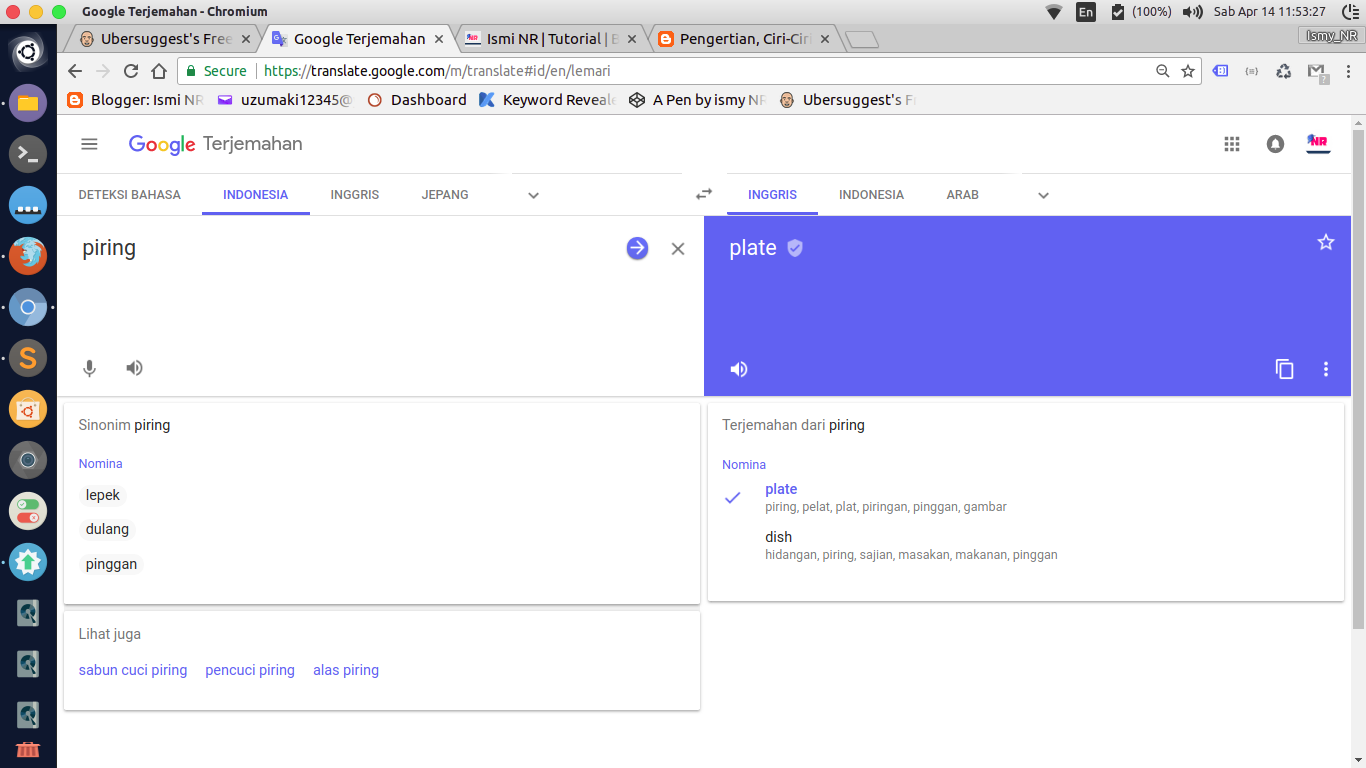Click synonym pinggan

[111, 564]
